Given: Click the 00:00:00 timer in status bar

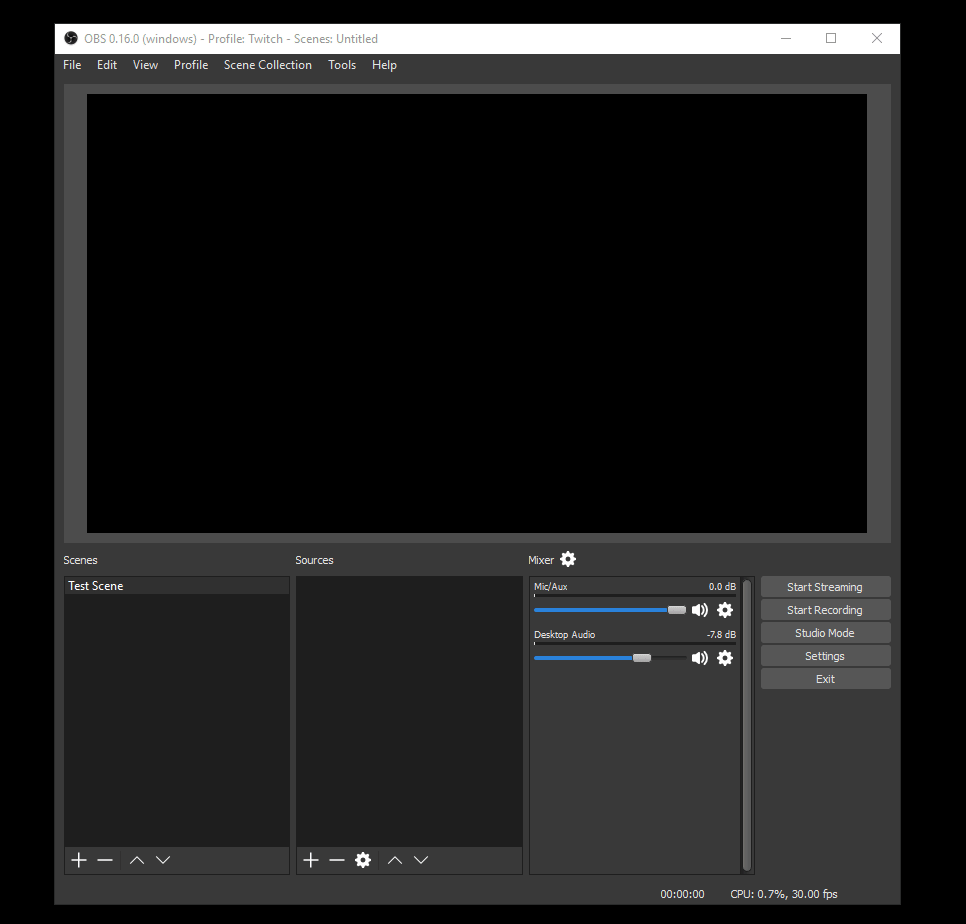Looking at the screenshot, I should click(682, 894).
